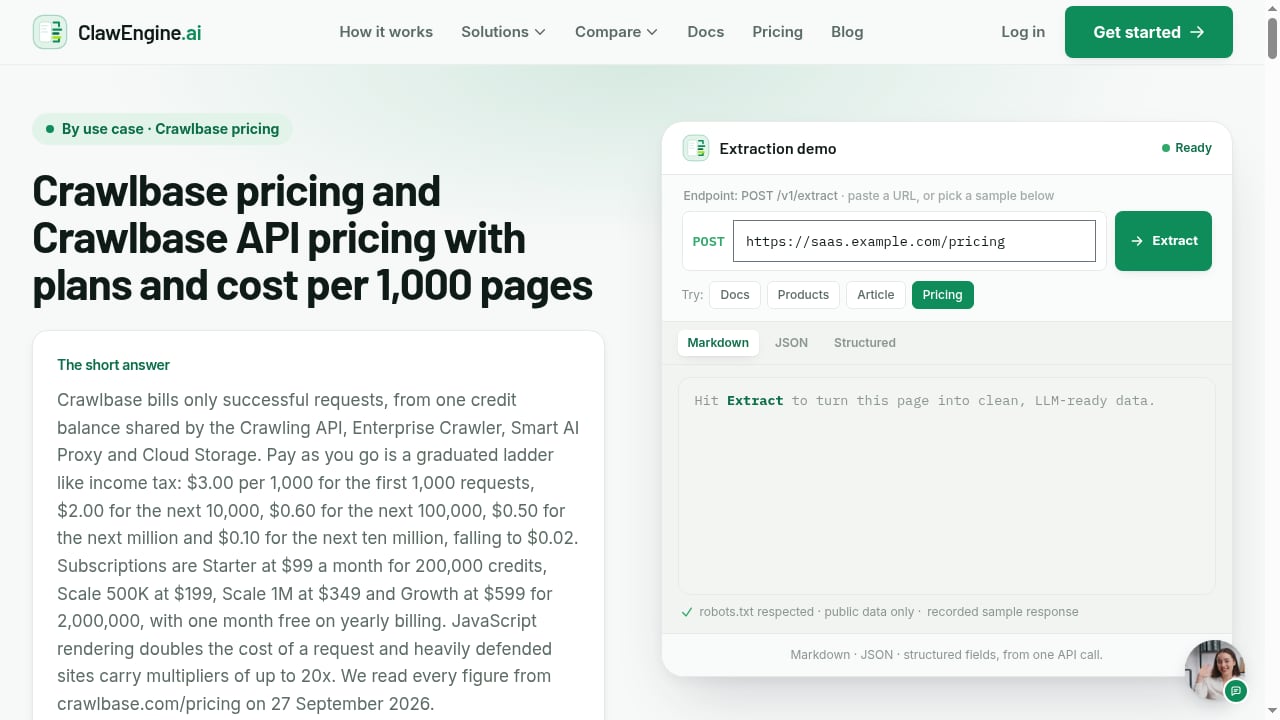Click the ClawEngine.ai brand name

pyautogui.click(x=140, y=32)
